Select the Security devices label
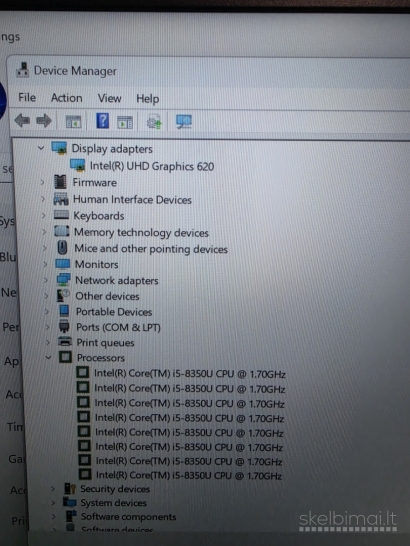This screenshot has height=546, width=410. (115, 489)
